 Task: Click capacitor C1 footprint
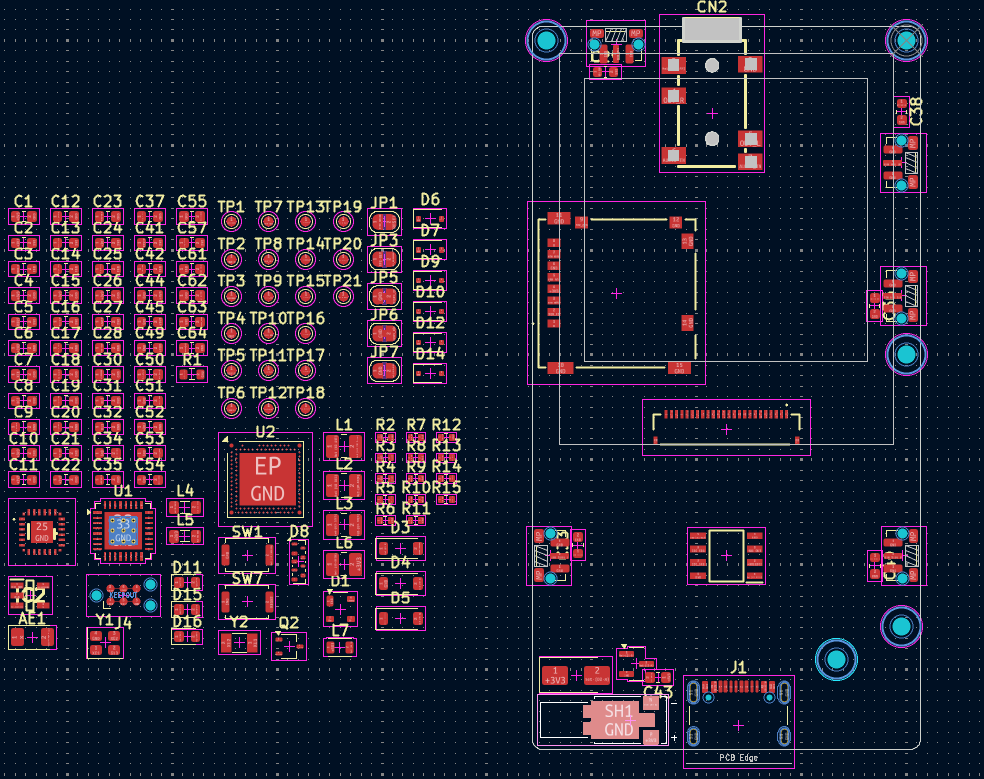[x=23, y=216]
